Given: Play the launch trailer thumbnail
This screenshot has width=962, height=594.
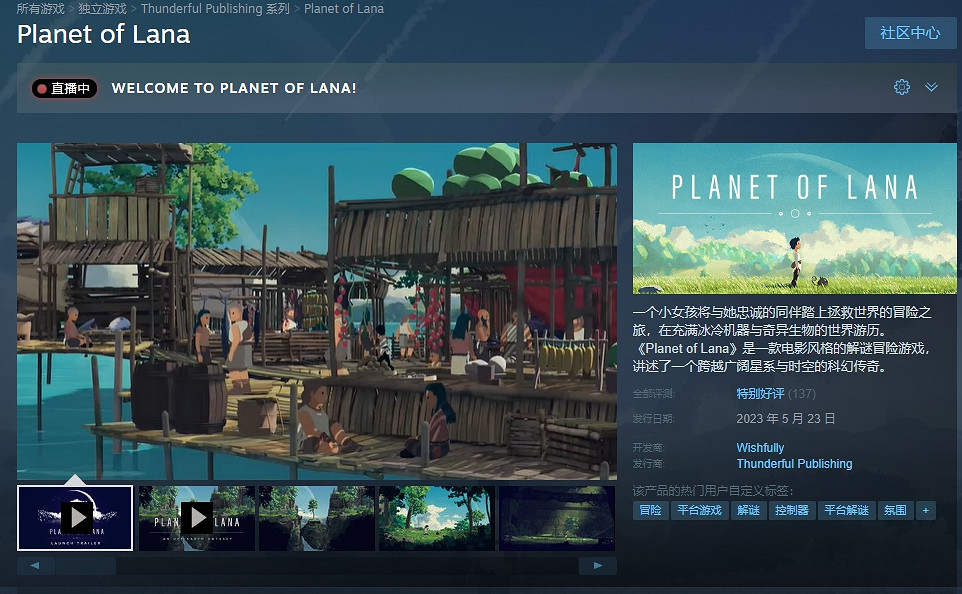Looking at the screenshot, I should 75,517.
